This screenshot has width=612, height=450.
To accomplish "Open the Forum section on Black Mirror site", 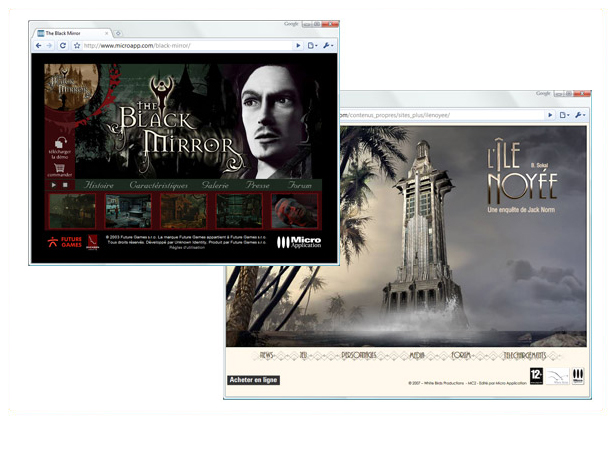I will coord(300,185).
